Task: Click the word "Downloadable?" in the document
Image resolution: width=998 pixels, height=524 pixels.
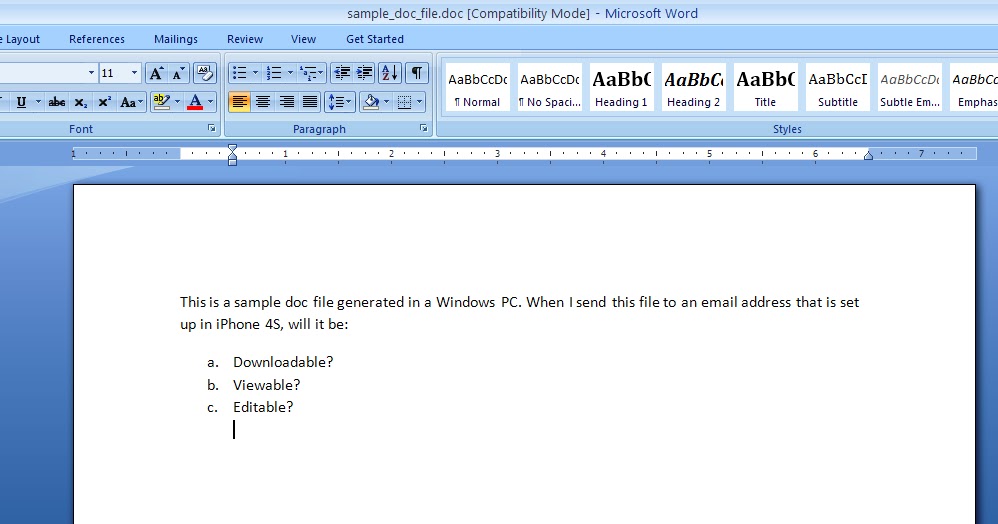Action: click(x=283, y=362)
